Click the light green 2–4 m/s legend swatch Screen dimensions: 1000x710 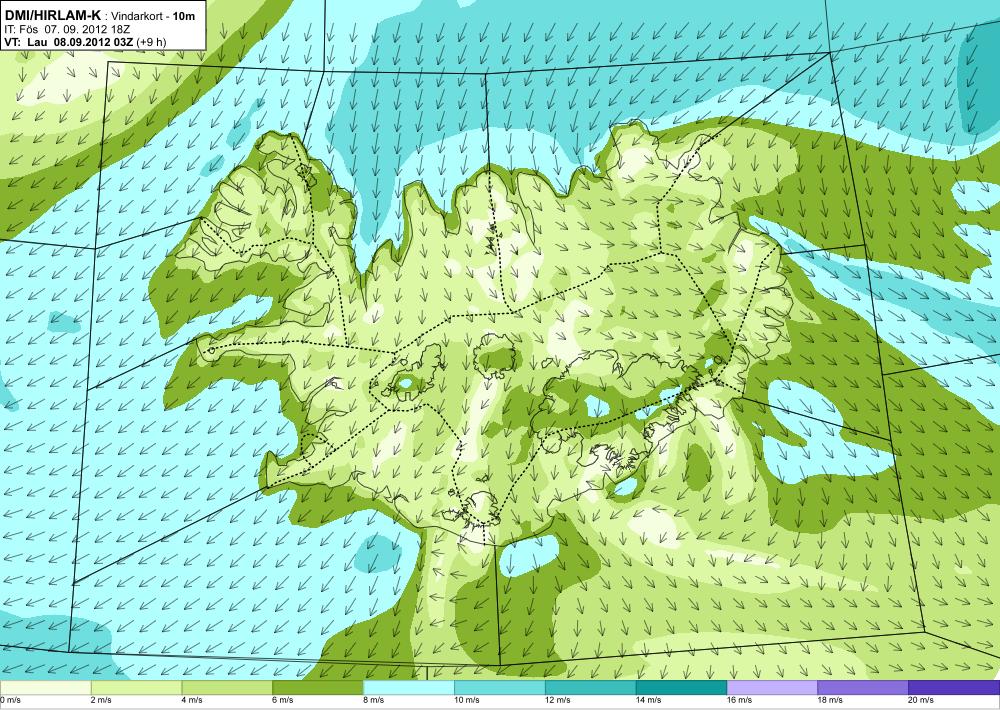pos(136,688)
